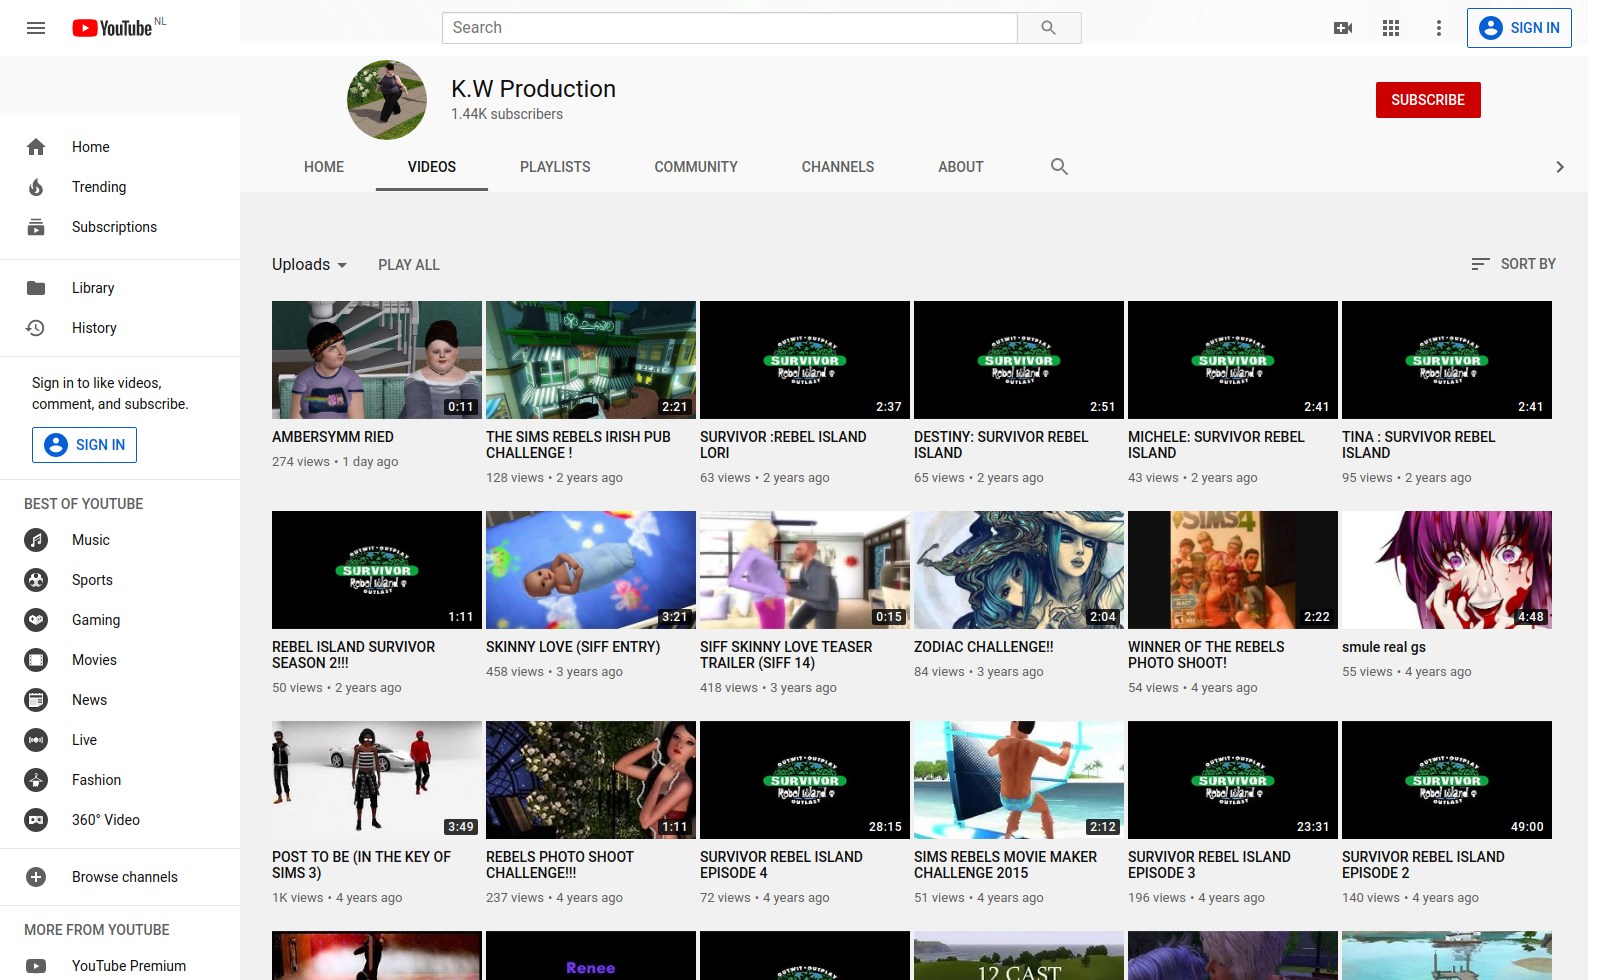
Task: Click the red SUBSCRIBE button
Action: coord(1428,100)
